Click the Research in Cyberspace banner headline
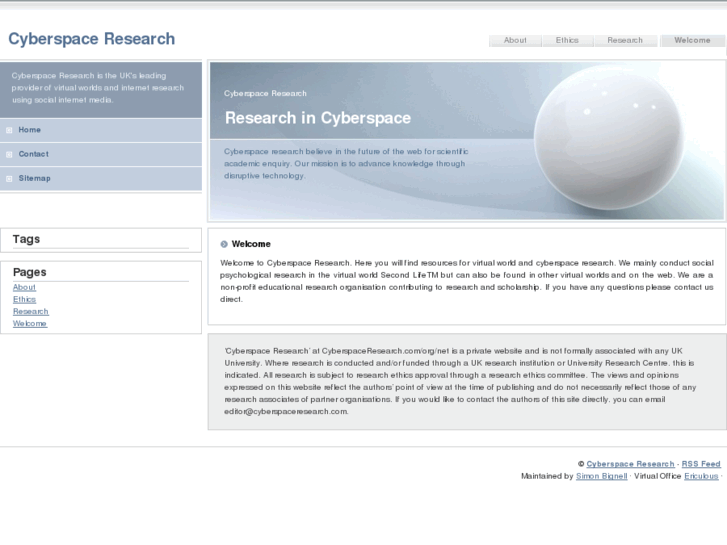The height and width of the screenshot is (545, 727). coord(318,118)
